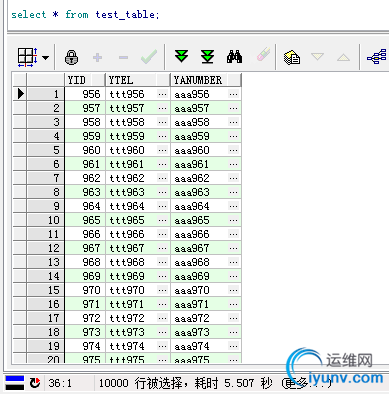Select row header number 12

(46, 248)
